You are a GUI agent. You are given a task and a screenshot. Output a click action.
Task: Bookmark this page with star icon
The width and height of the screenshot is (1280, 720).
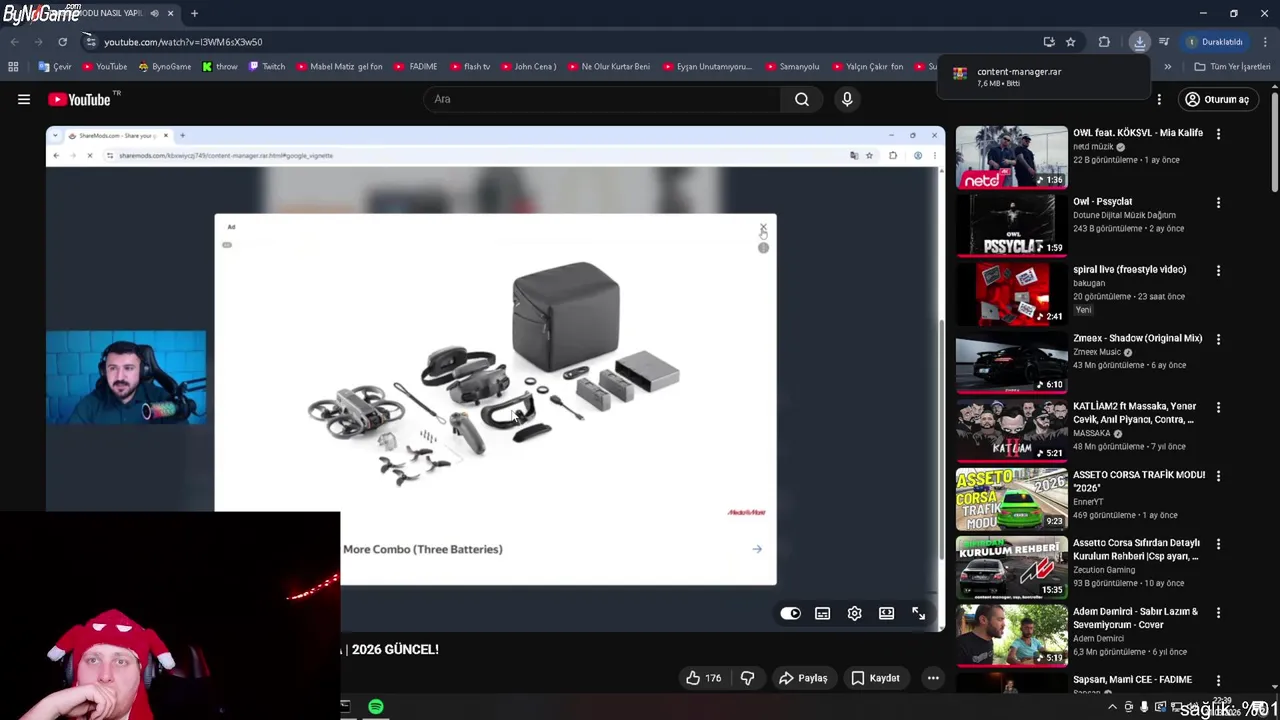[x=1071, y=42]
